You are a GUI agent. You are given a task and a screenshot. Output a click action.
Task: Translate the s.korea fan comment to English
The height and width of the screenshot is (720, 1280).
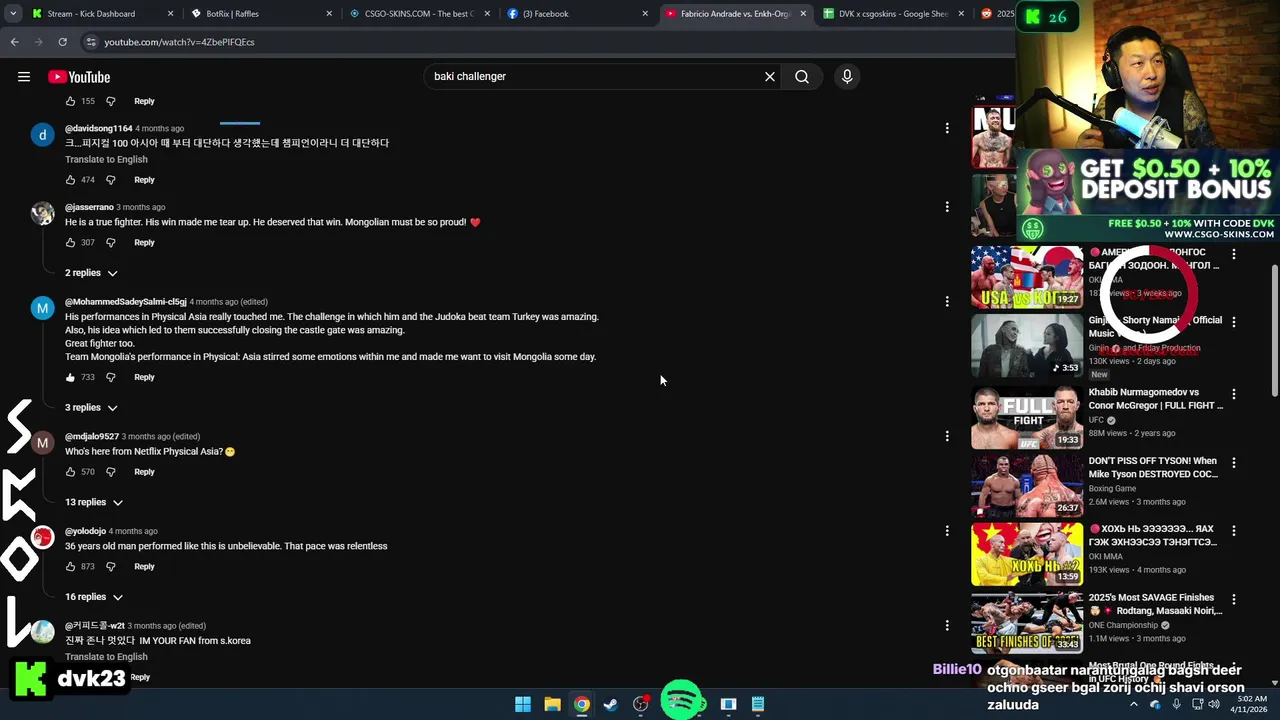pos(106,657)
